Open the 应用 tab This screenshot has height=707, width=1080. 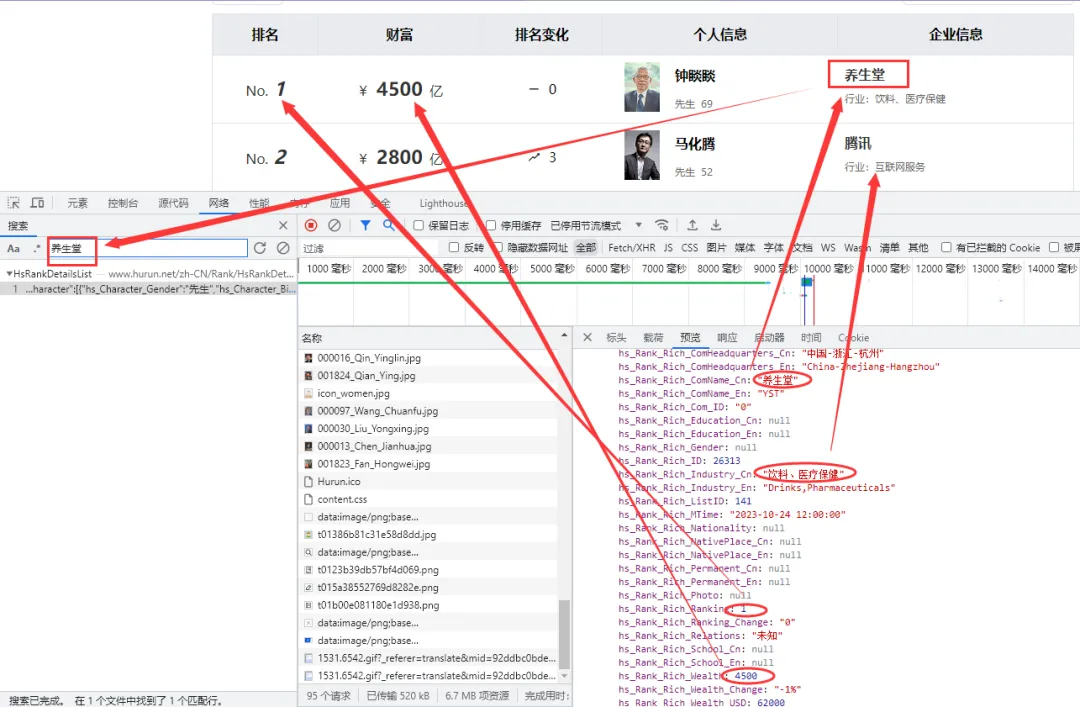[x=340, y=203]
